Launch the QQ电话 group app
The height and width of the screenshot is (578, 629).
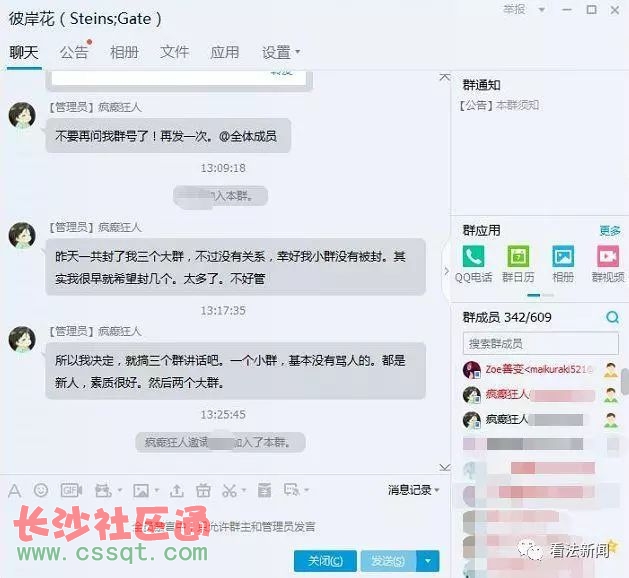coord(473,264)
